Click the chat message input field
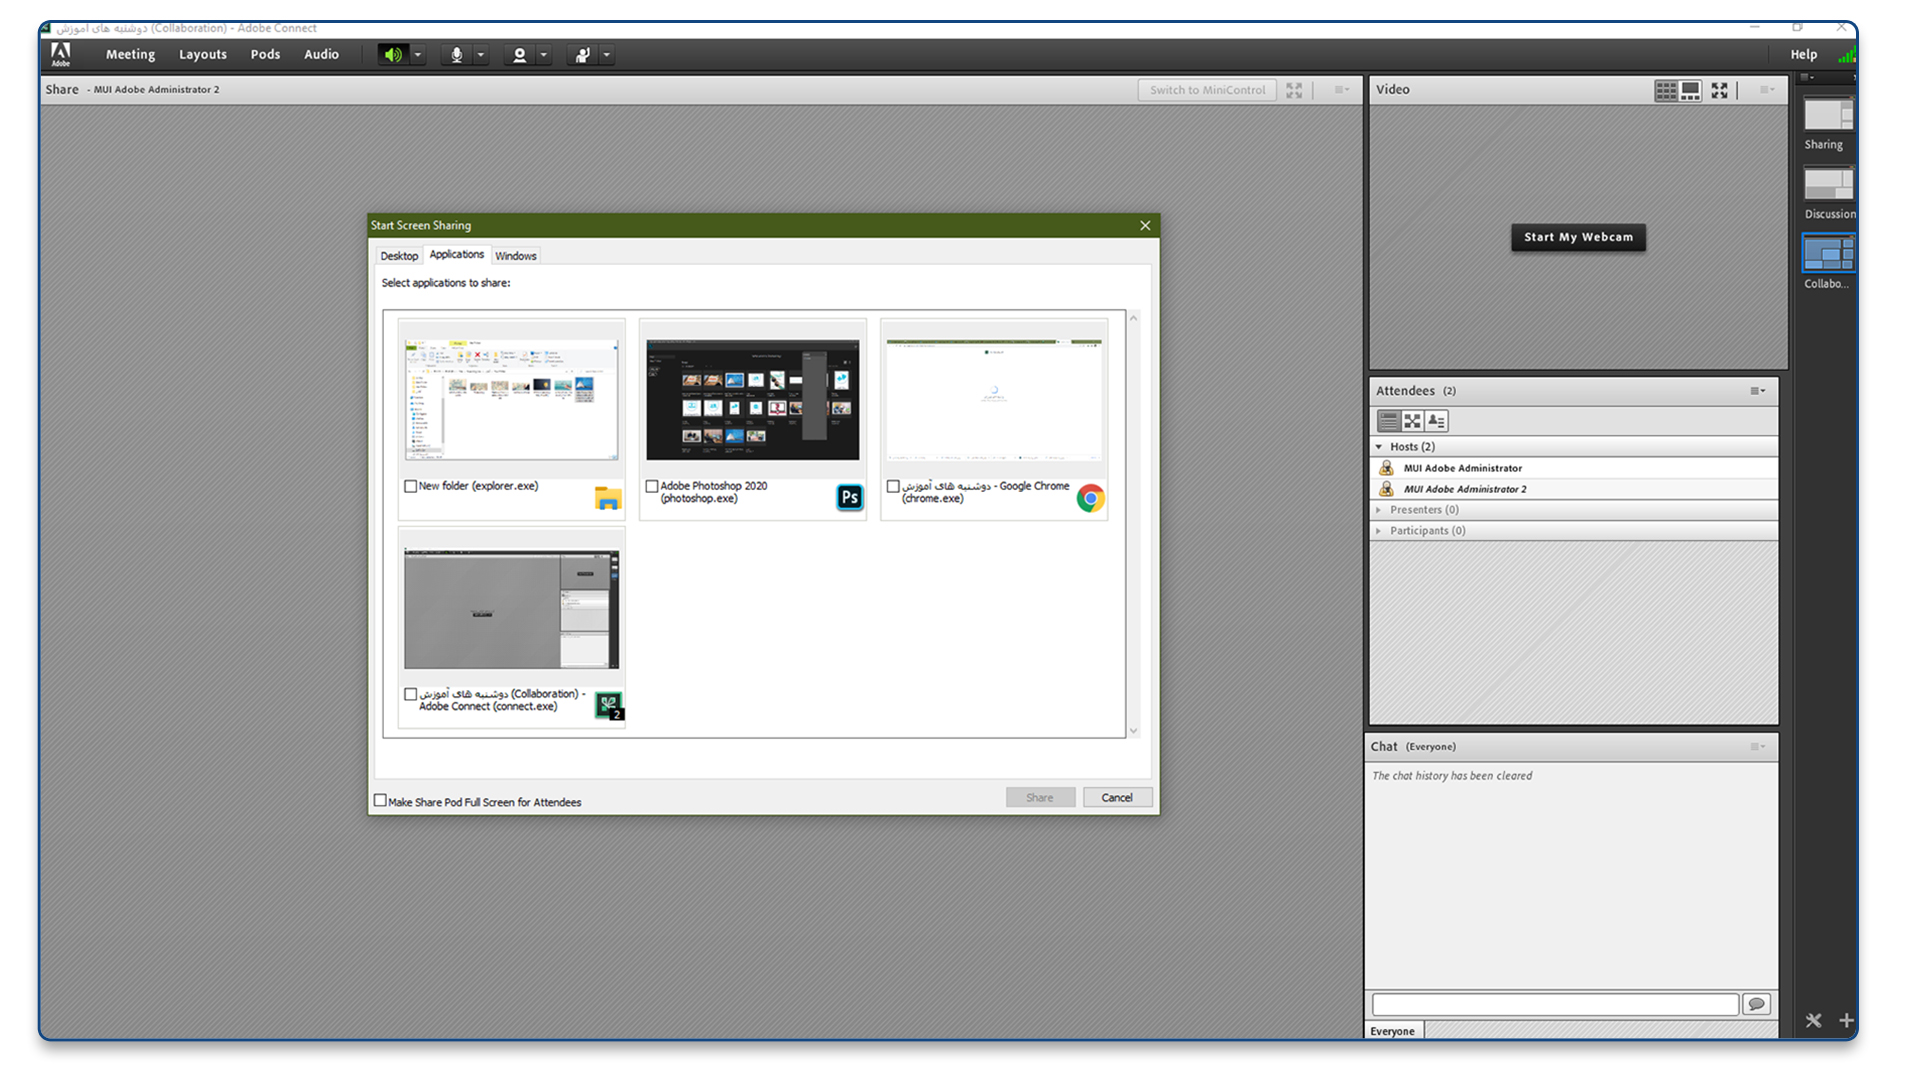1920x1080 pixels. 1557,1004
